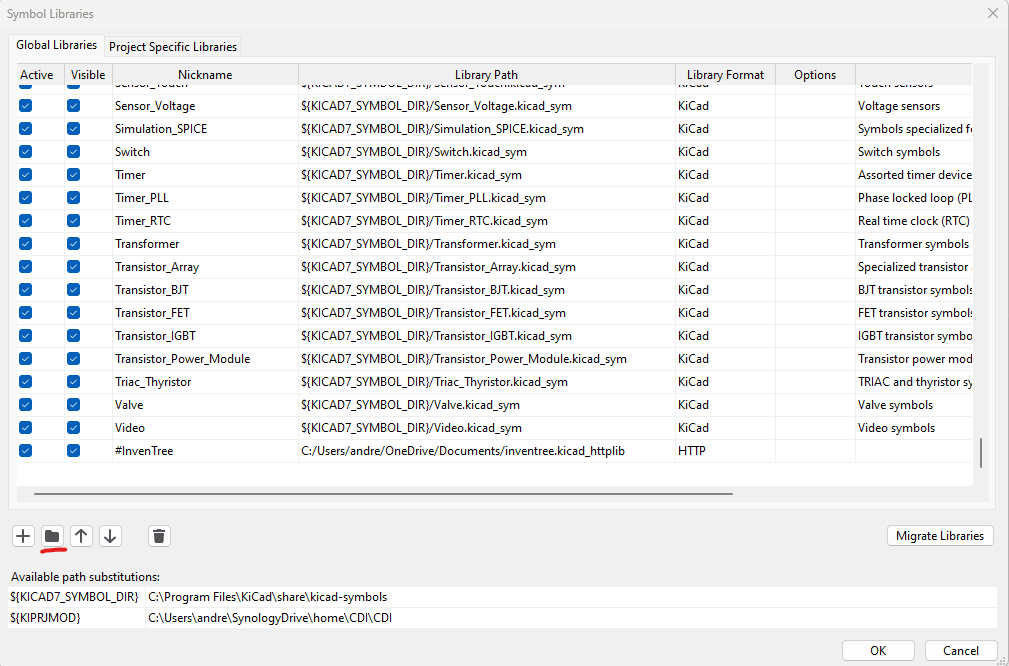Select the Transistor_IGBT nickname cell
This screenshot has height=666, width=1009.
[205, 336]
